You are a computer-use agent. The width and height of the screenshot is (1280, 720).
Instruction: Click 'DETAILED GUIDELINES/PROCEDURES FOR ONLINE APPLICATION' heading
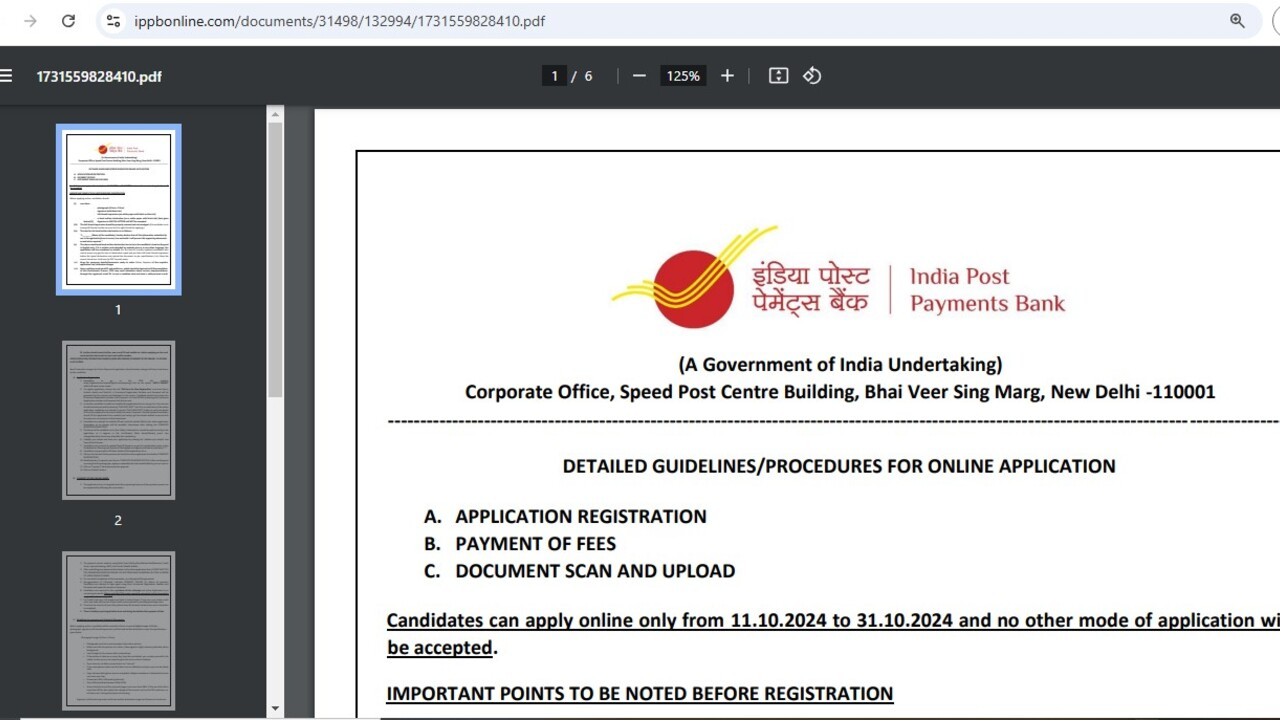(x=839, y=466)
